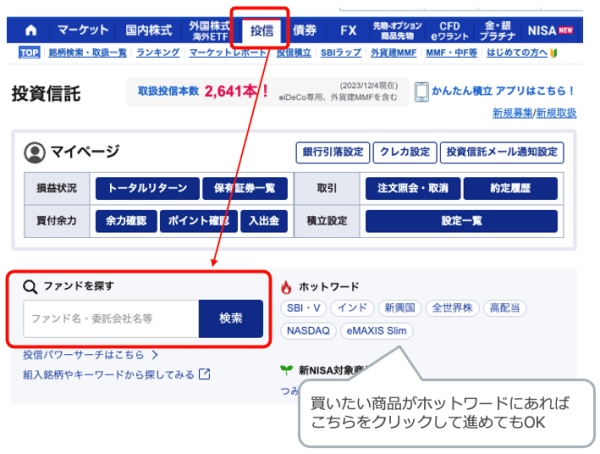
Task: Click the 保有証券一覧 button
Action: pos(244,188)
